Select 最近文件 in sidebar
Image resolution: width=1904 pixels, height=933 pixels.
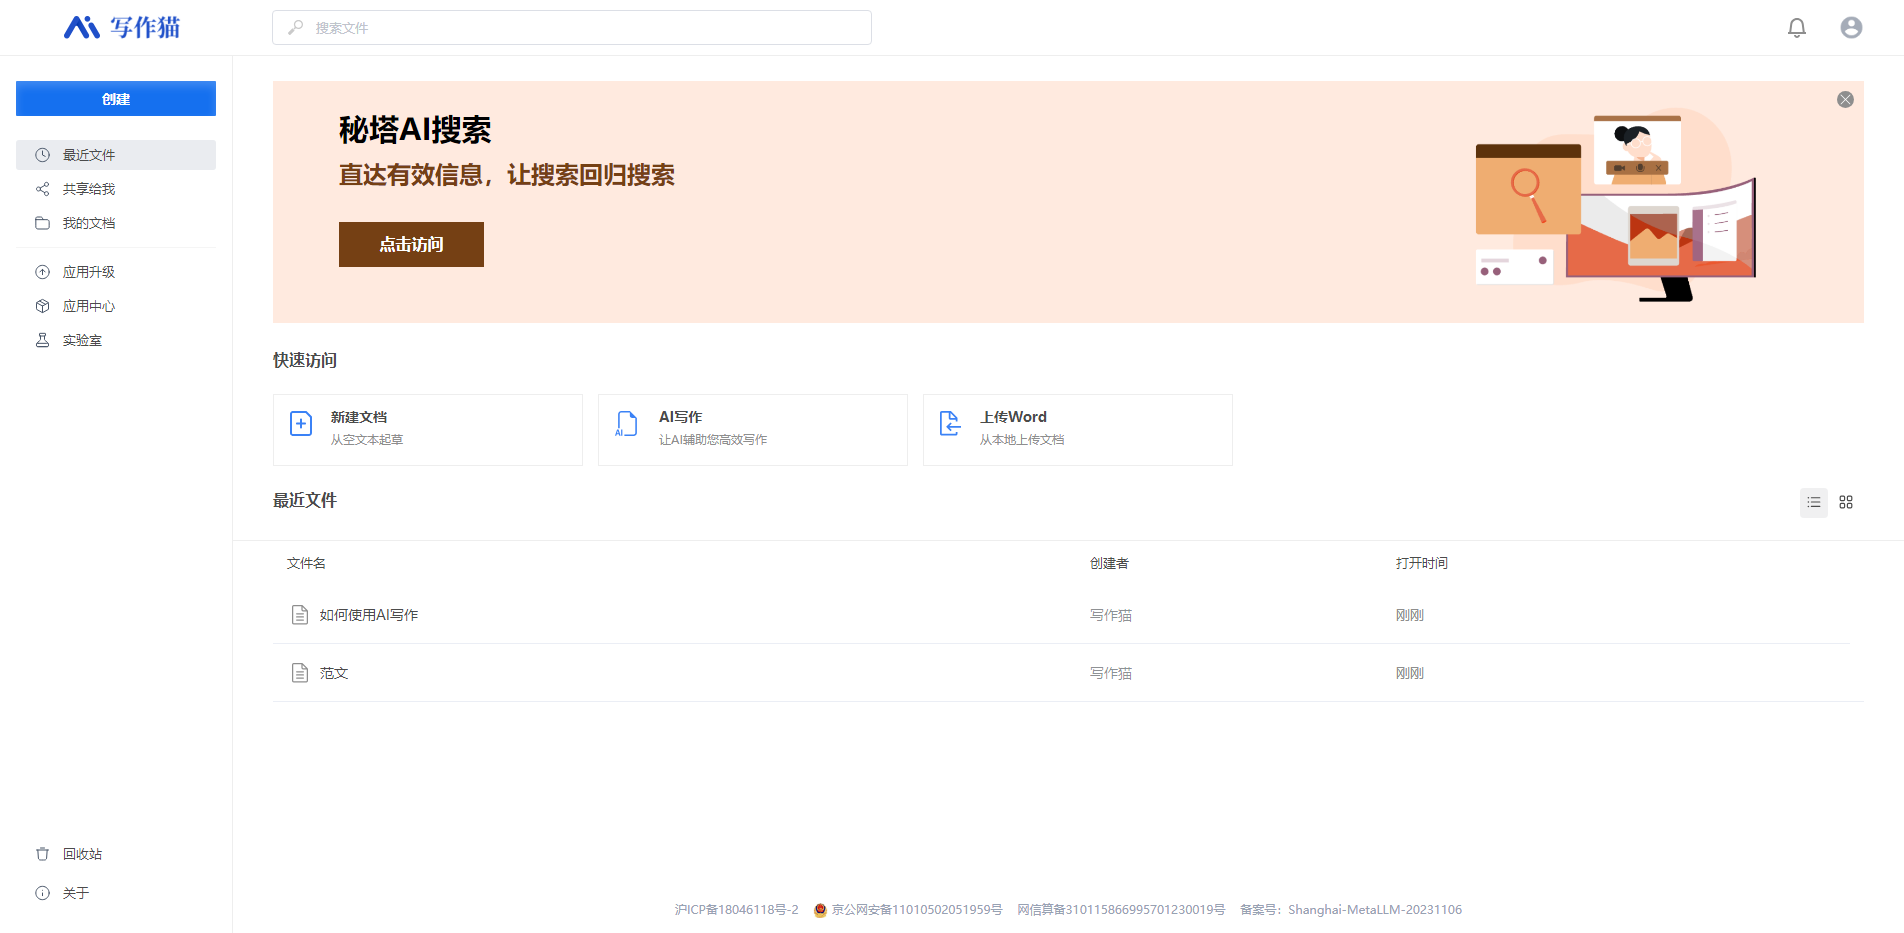[x=116, y=155]
